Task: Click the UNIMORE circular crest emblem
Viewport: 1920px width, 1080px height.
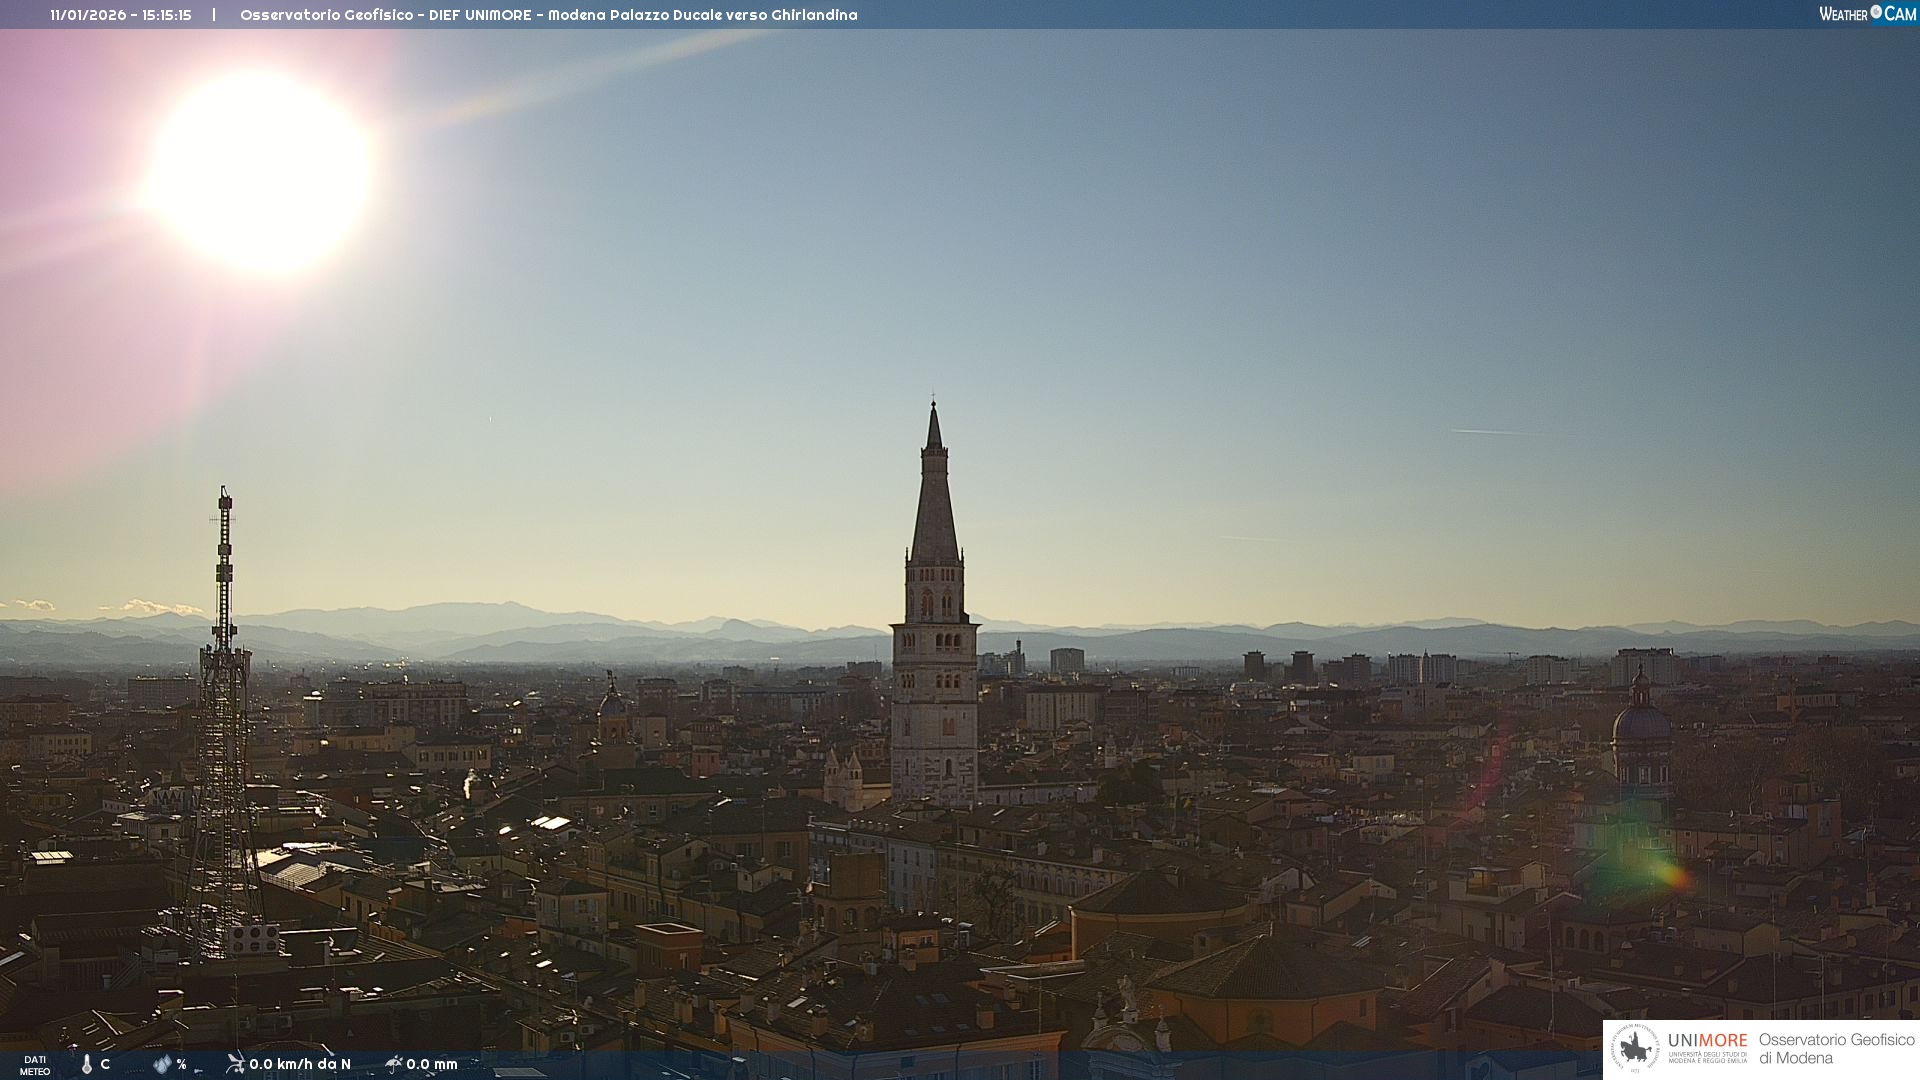Action: [x=1635, y=1049]
